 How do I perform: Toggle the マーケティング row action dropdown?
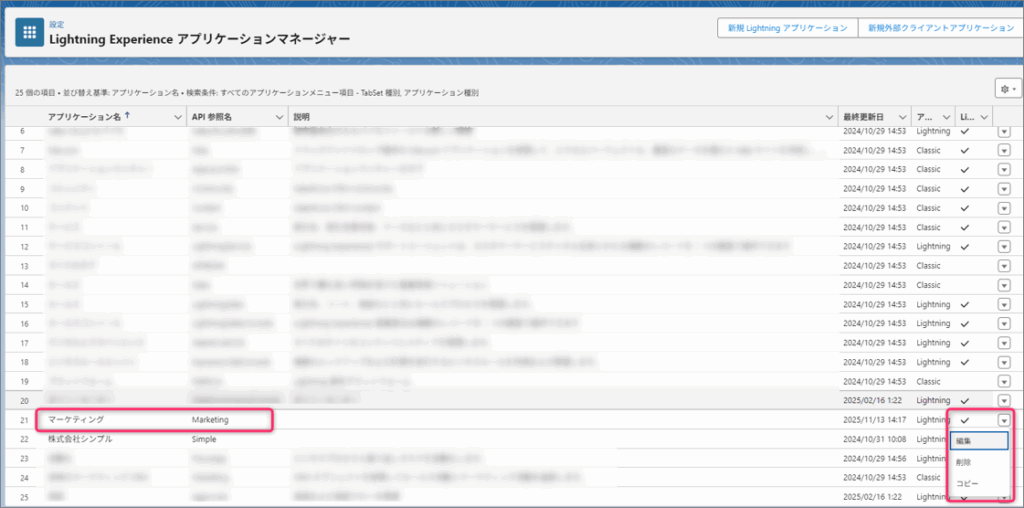(1004, 420)
